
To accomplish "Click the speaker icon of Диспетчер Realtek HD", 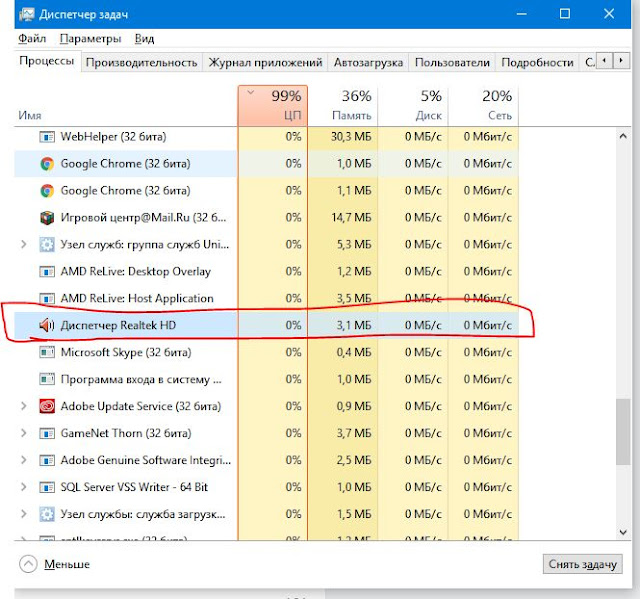I will point(47,325).
